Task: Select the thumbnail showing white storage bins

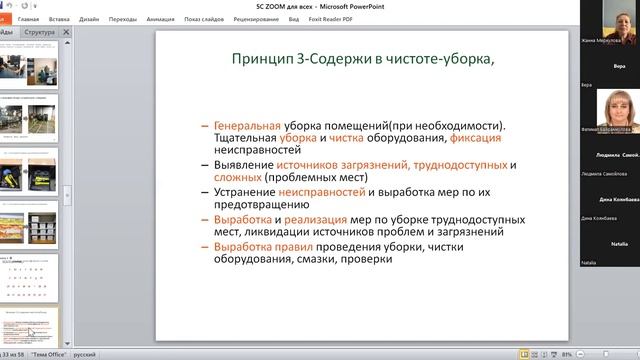Action: tap(29, 225)
